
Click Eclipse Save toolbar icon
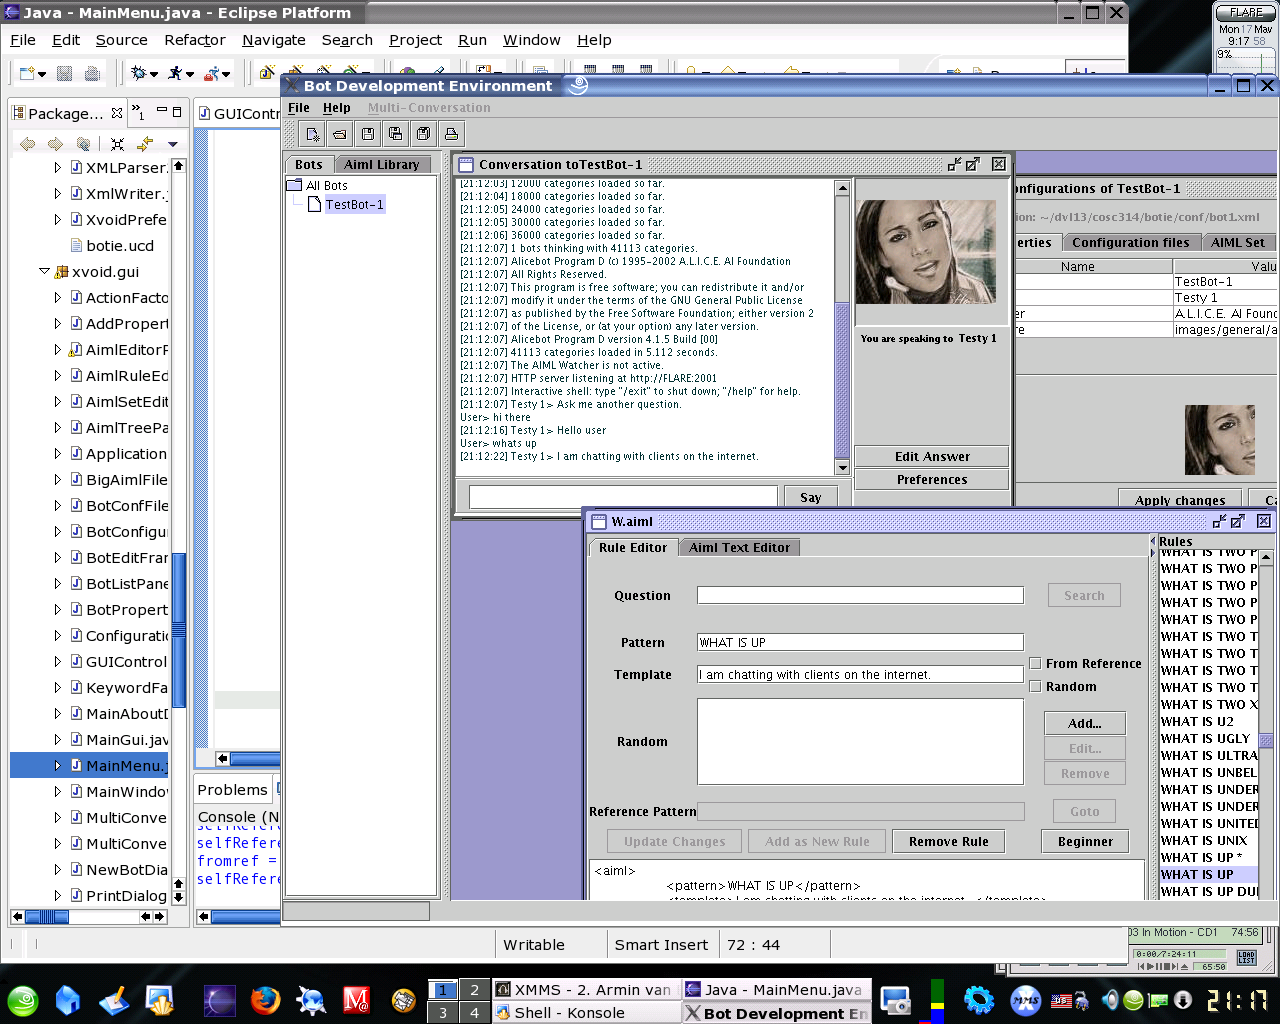(65, 73)
